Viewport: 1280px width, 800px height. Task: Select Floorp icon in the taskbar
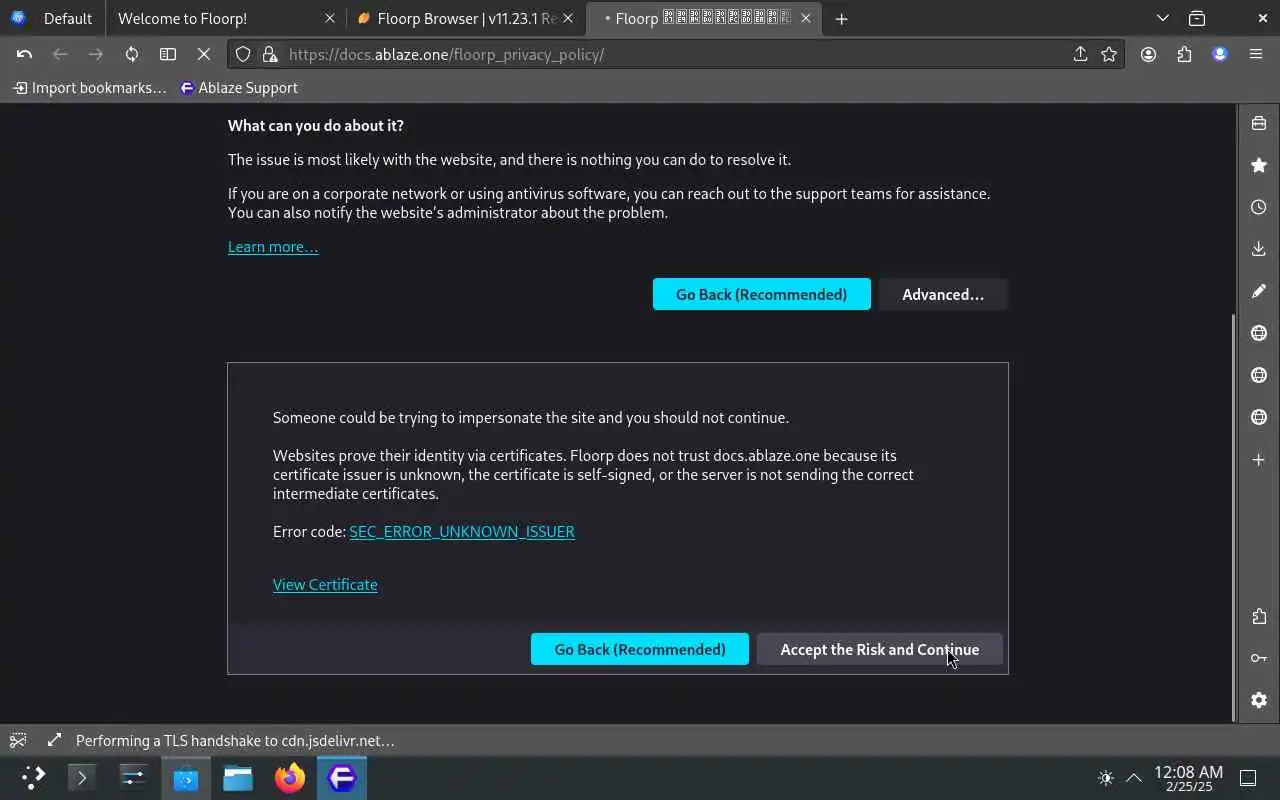click(342, 777)
